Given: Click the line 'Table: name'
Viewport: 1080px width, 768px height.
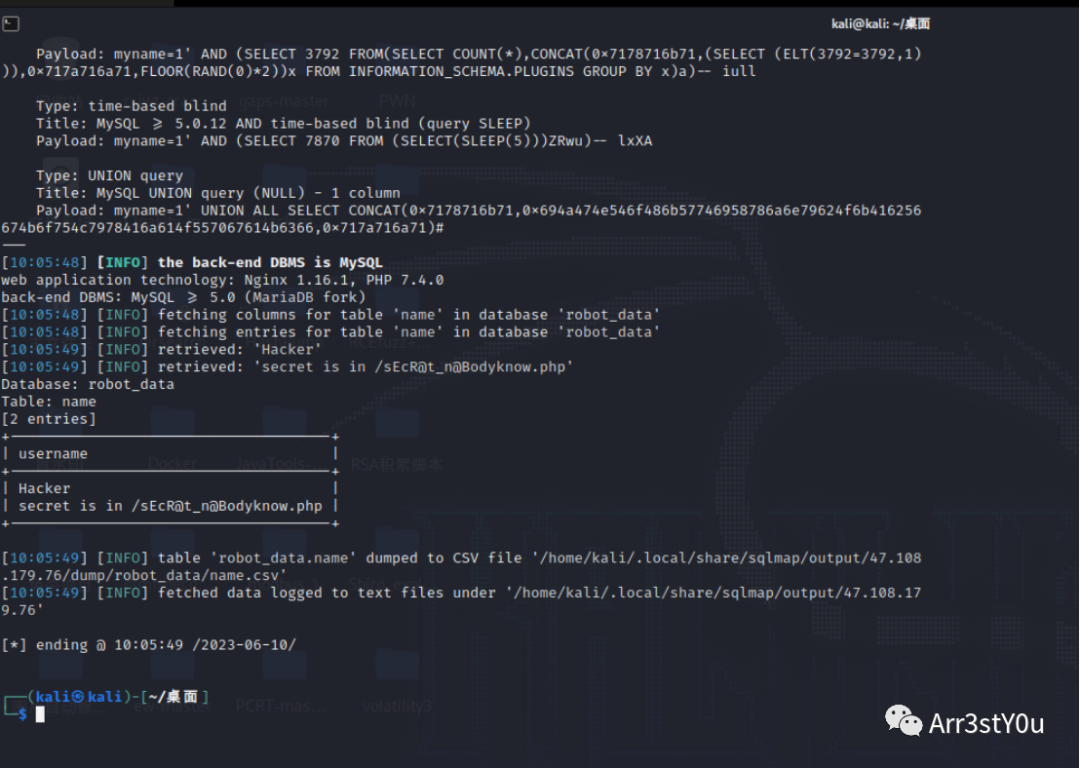Looking at the screenshot, I should tap(49, 402).
